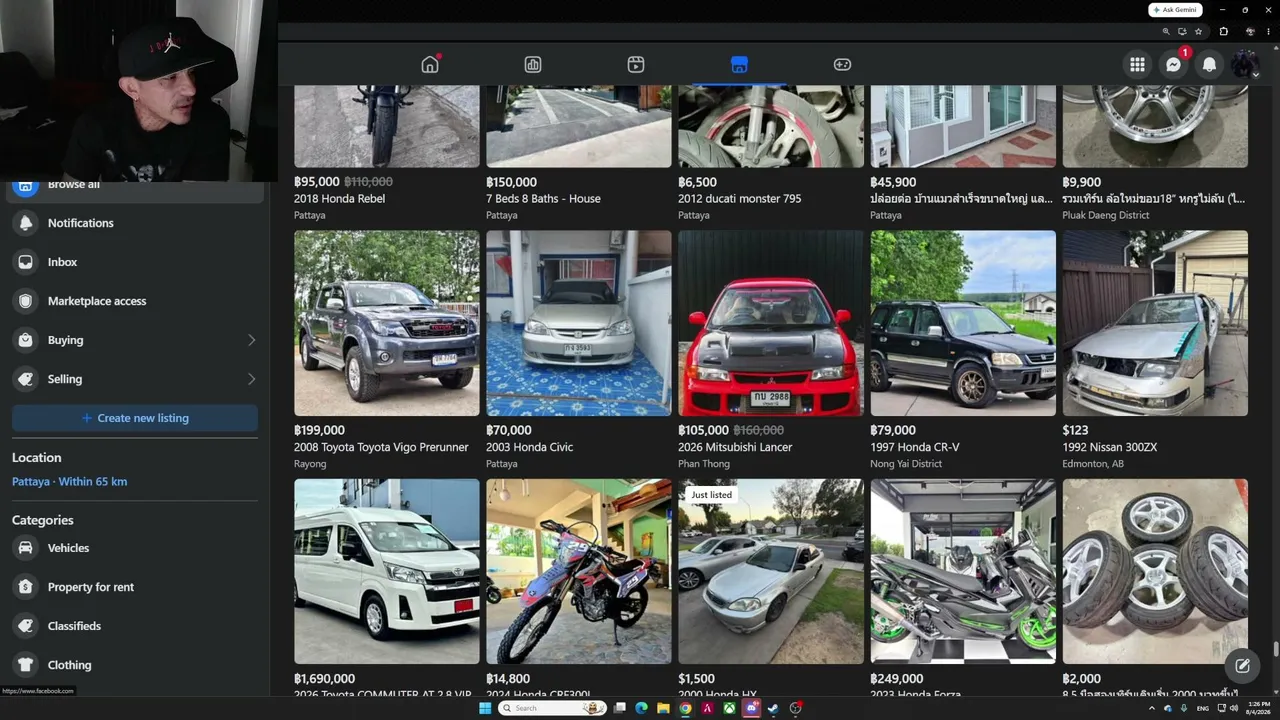Launch Microsoft Edge from the taskbar
The image size is (1280, 720).
(x=641, y=708)
